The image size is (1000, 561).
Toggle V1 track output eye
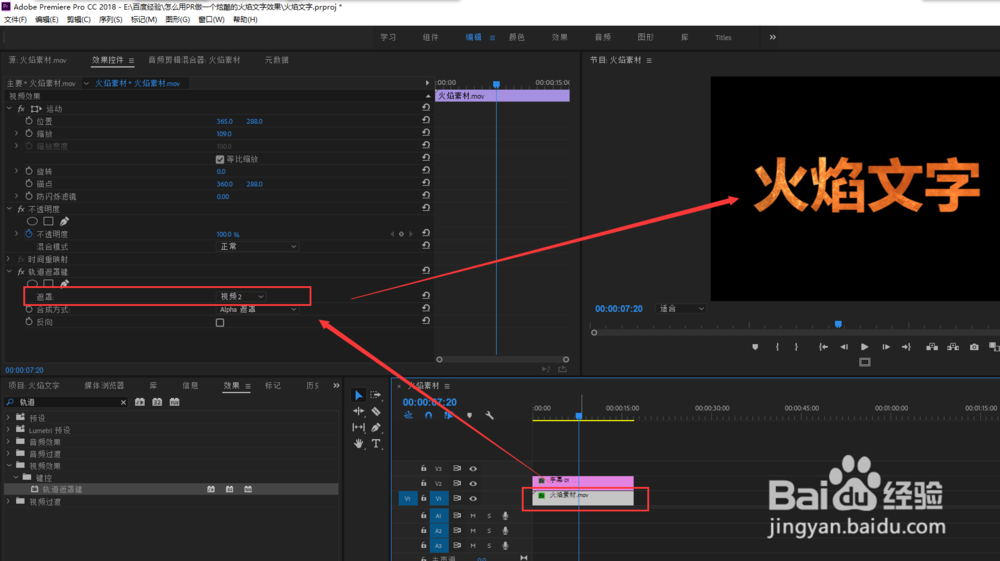click(x=473, y=499)
